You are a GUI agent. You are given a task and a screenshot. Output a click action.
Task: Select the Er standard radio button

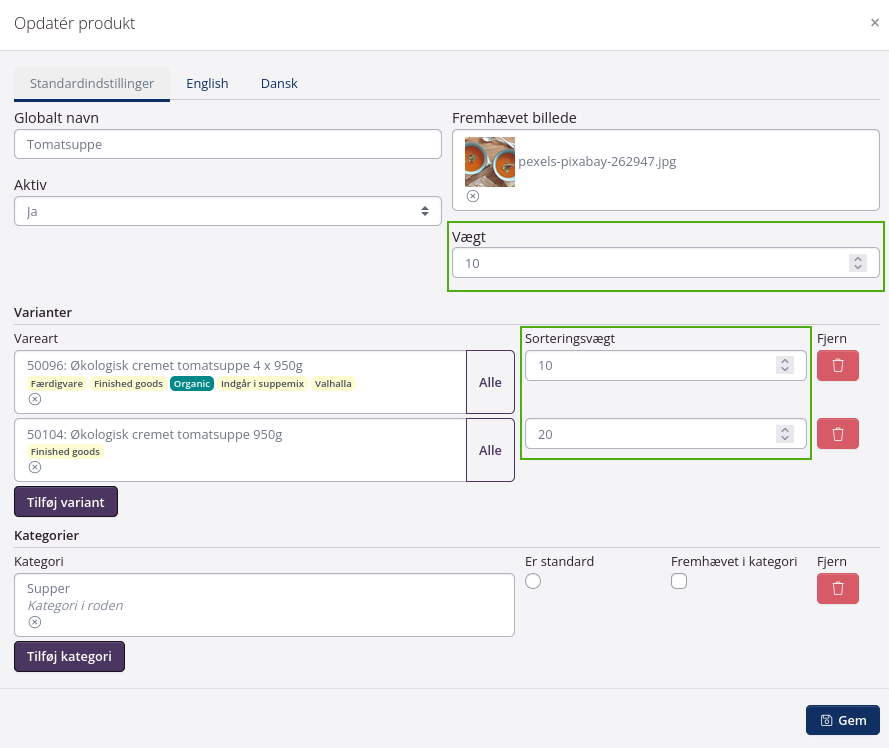point(533,582)
